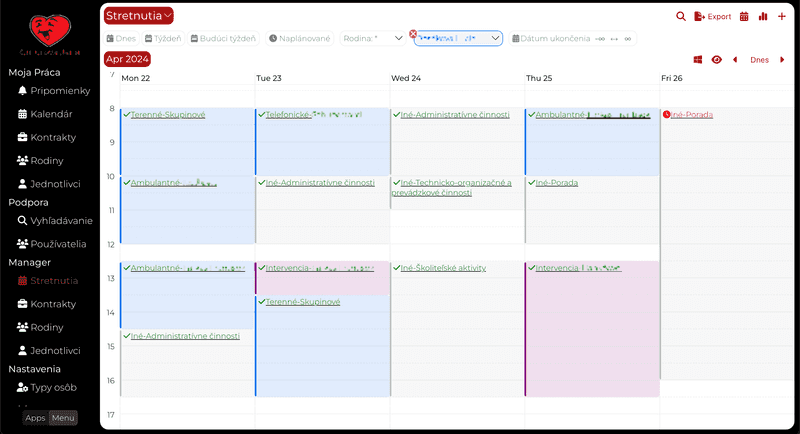
Task: Expand the selected filter combo box chevron
Action: pos(495,38)
